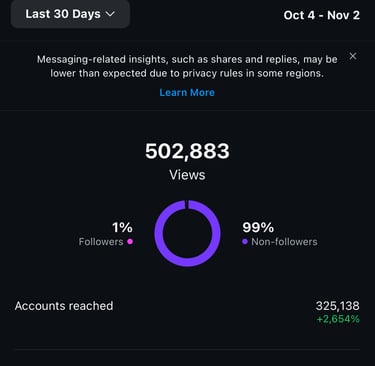375x366 pixels.
Task: Select the 99% non-followers figure
Action: (258, 228)
